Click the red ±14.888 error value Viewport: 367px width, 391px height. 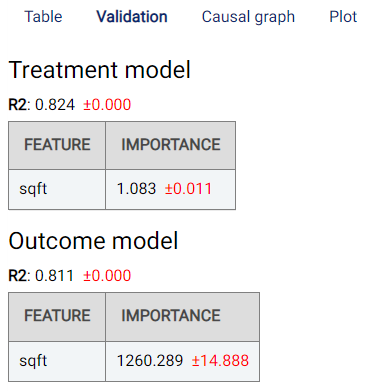pos(220,361)
